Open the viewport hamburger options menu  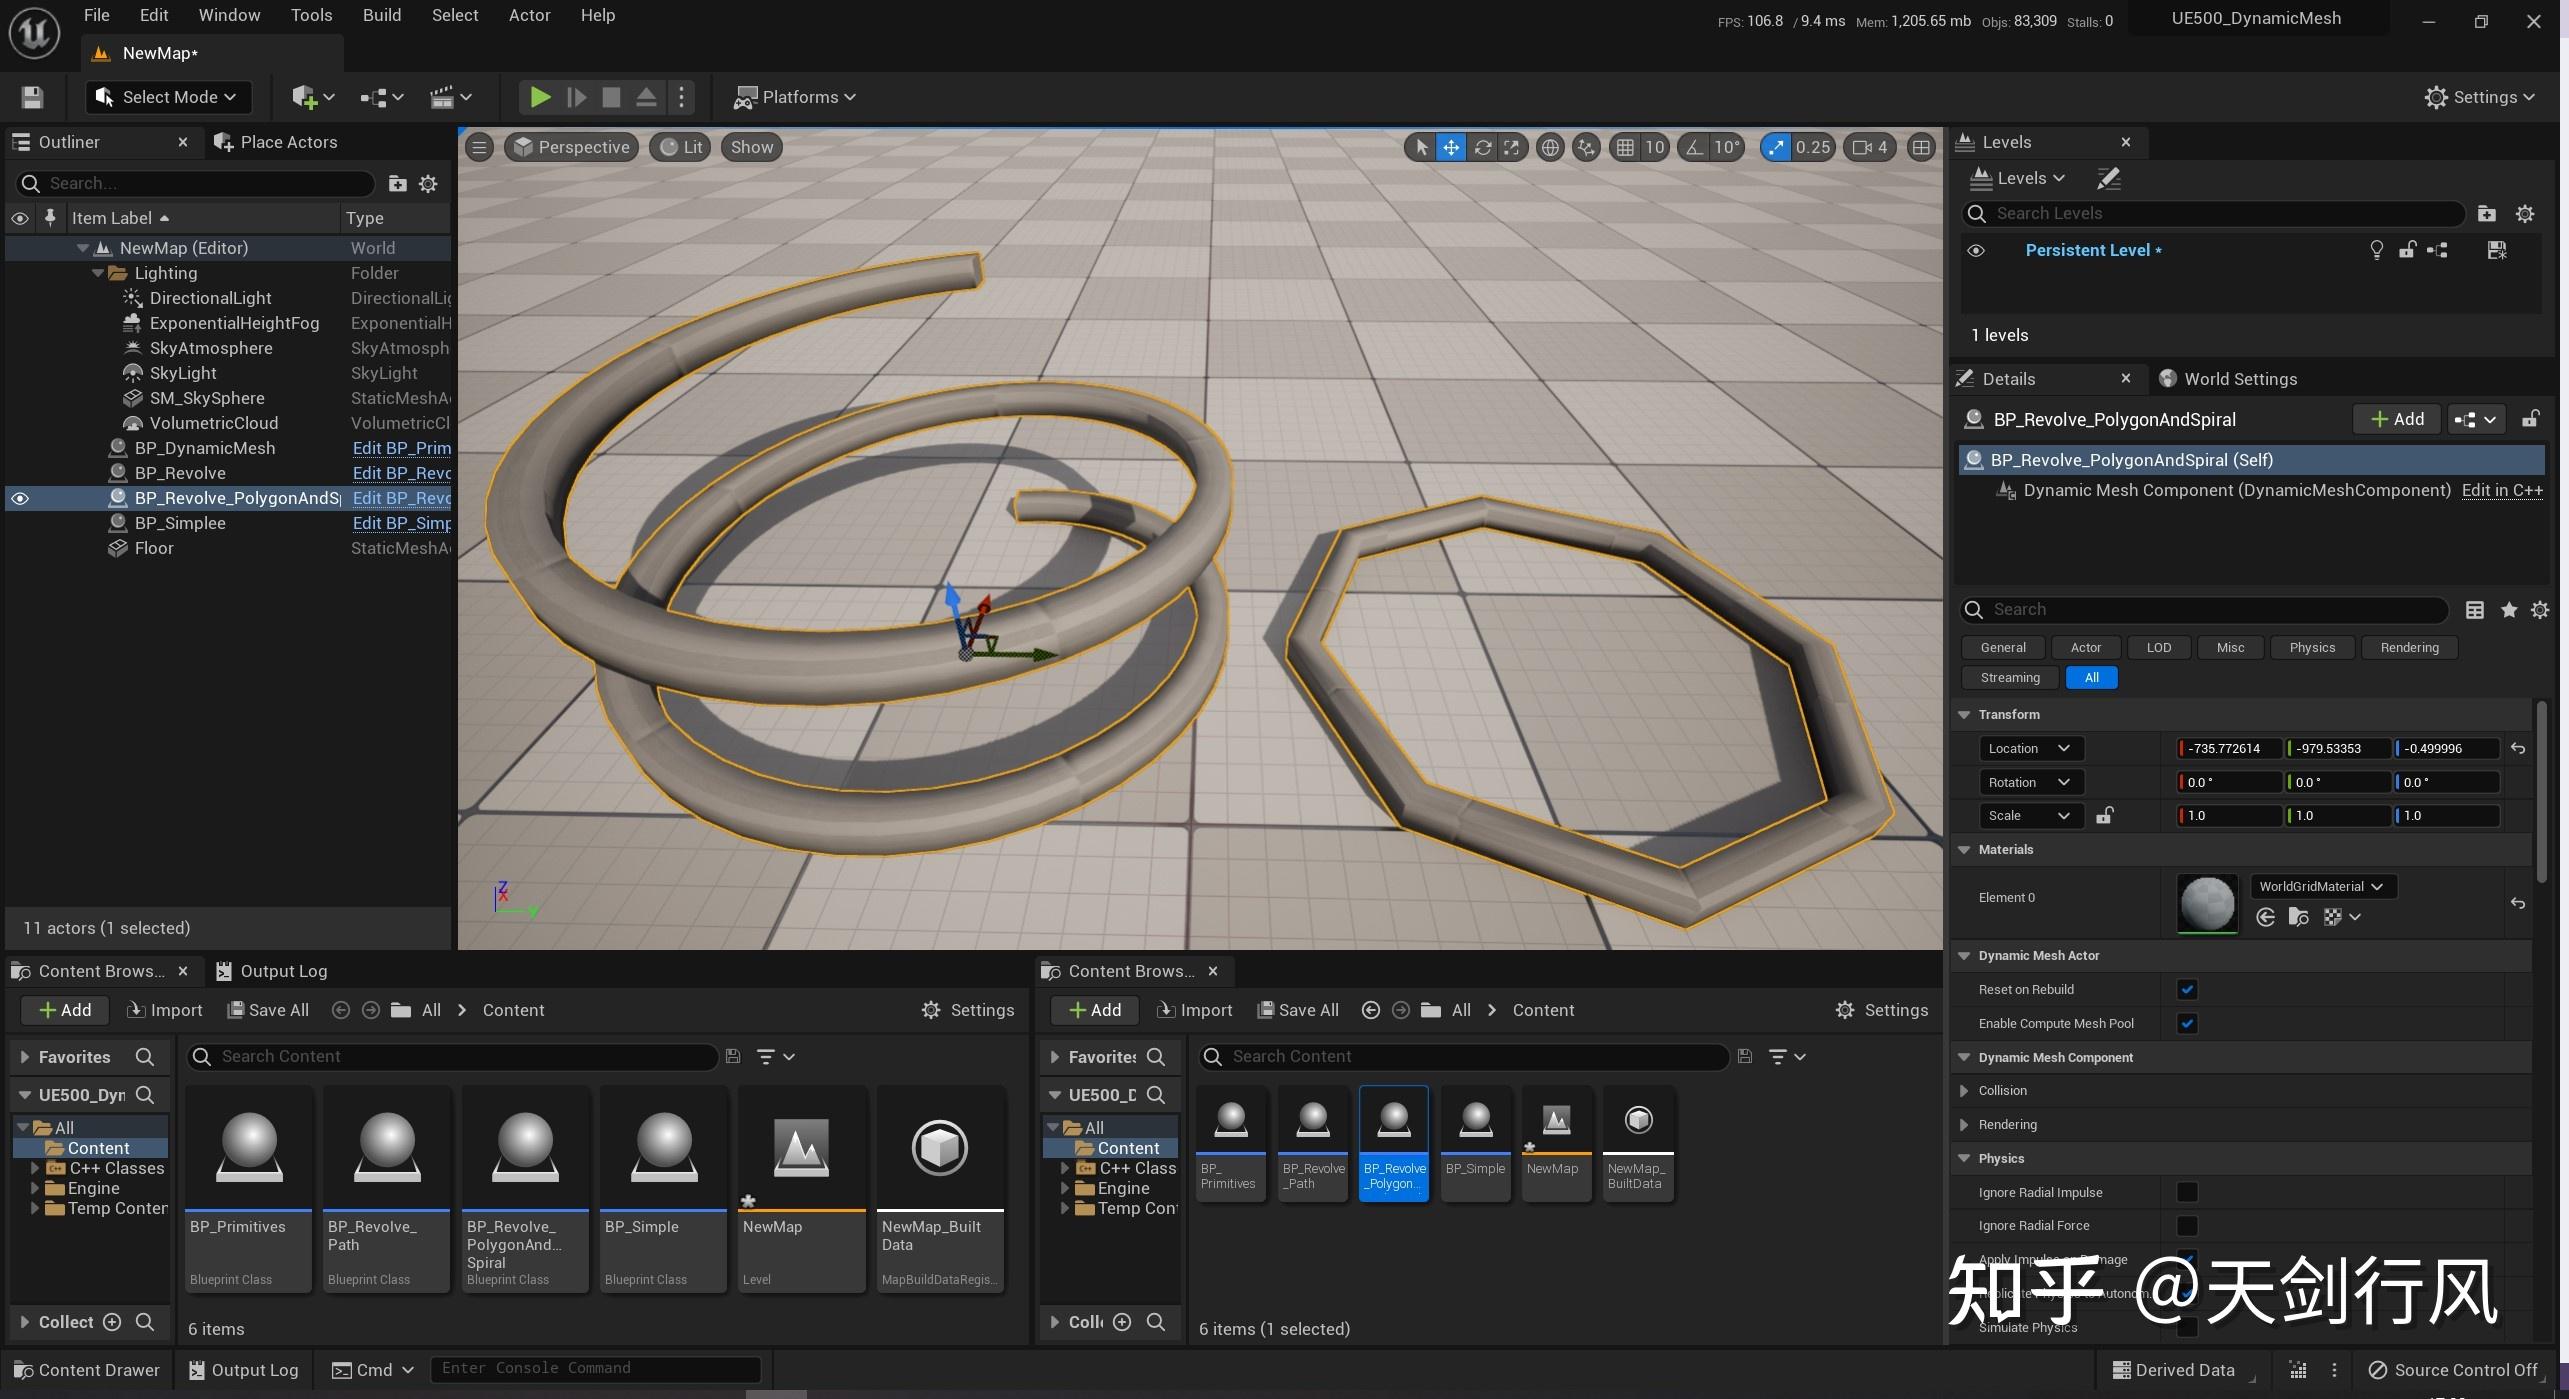pos(479,147)
